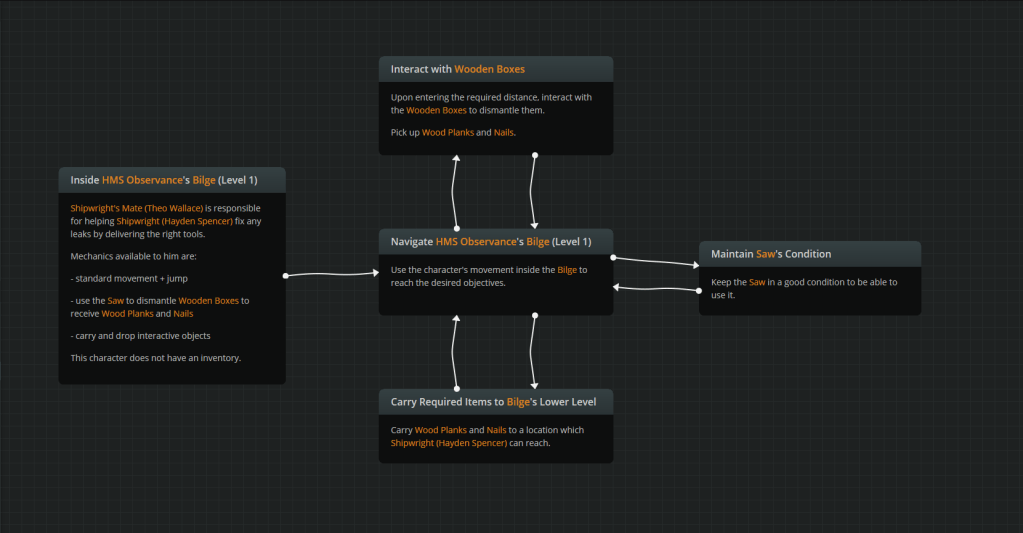Click connection dot on top of Carry Required Items node
The height and width of the screenshot is (533, 1023).
[457, 388]
